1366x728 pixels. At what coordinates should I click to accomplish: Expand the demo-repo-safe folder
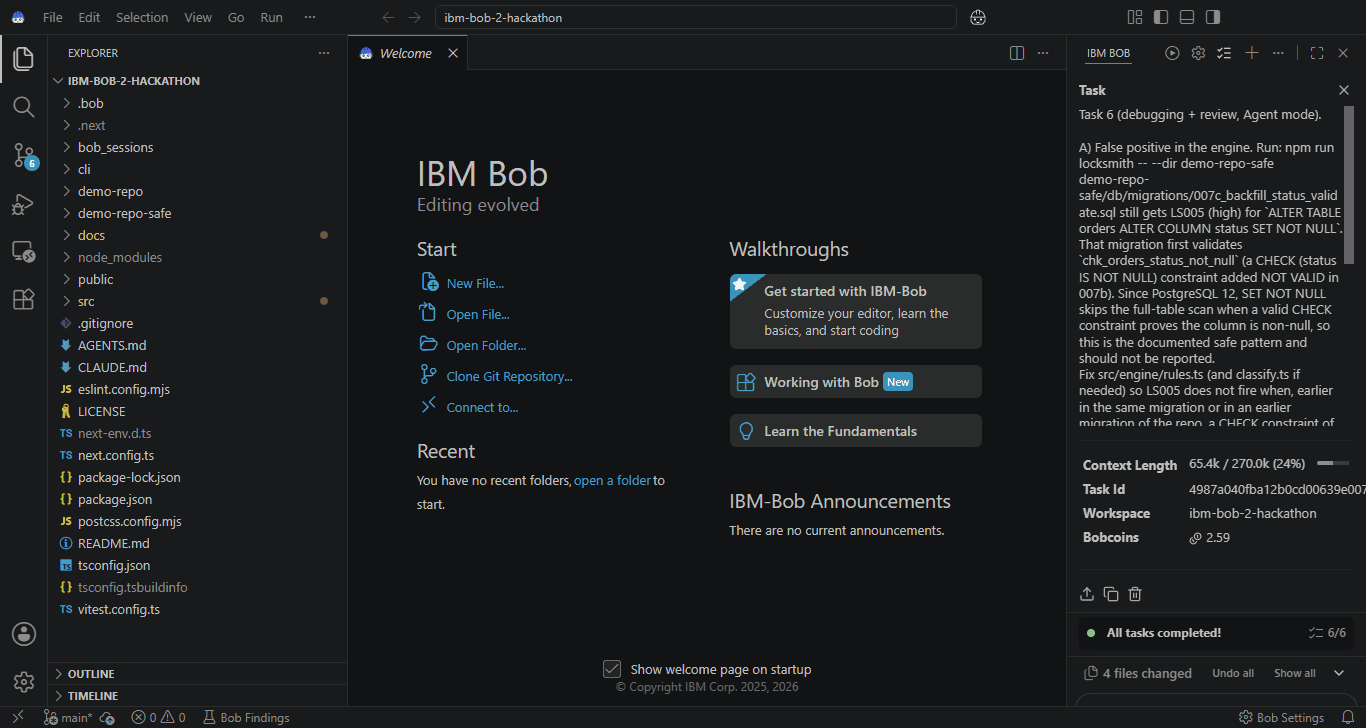click(197, 213)
